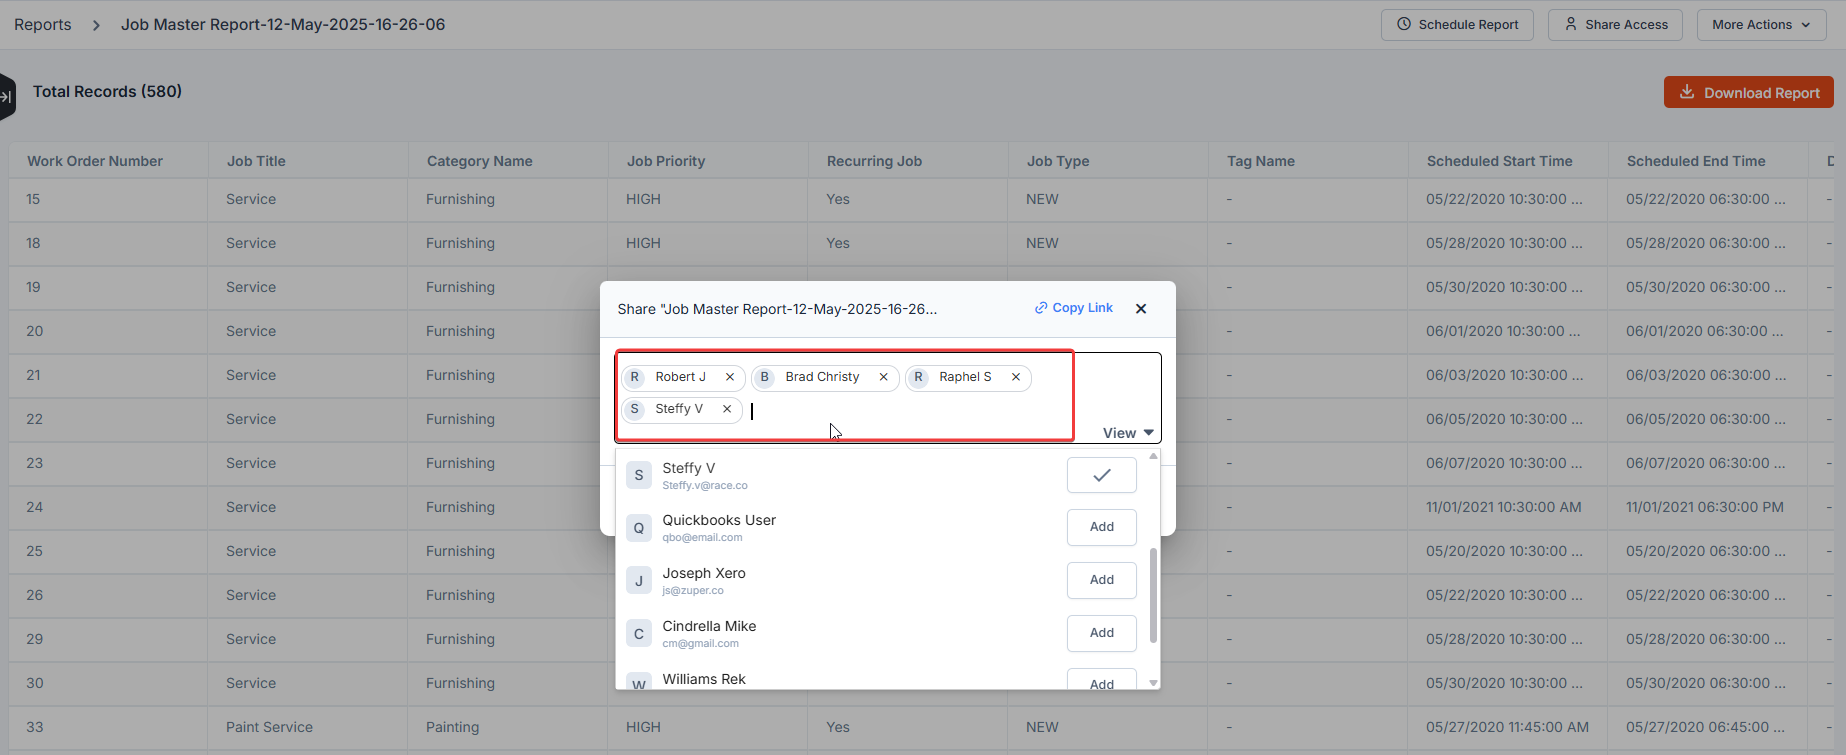The height and width of the screenshot is (755, 1846).
Task: Click end time 05/27/2020 06:45:00 PM
Action: (1707, 727)
